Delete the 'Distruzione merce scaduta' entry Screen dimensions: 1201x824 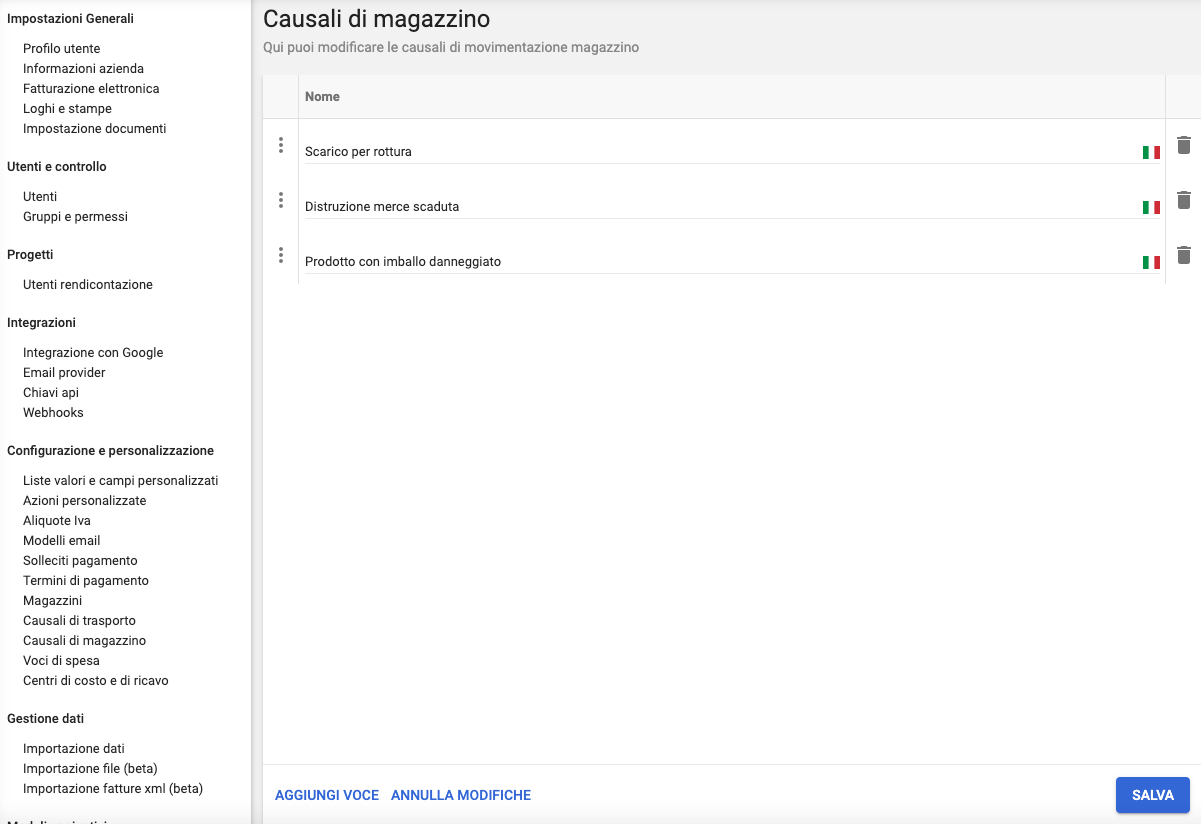(x=1184, y=201)
